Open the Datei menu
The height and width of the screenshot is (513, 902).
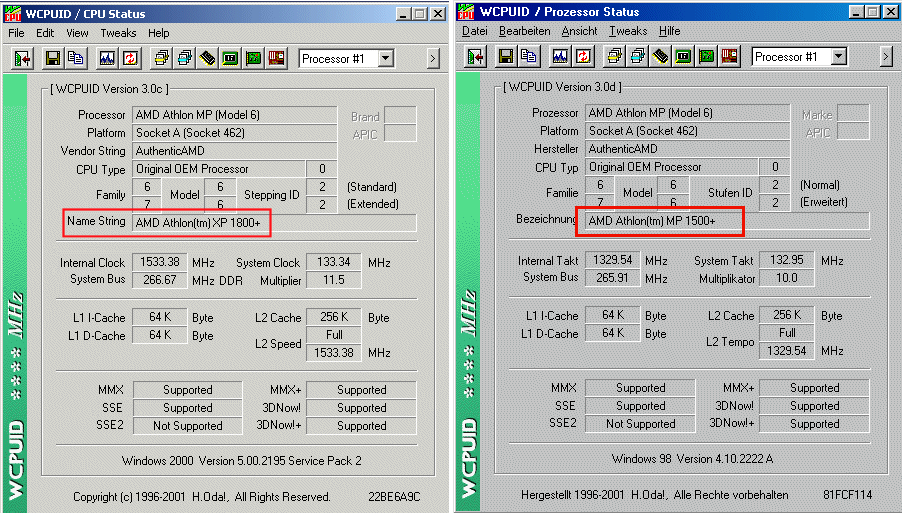[475, 31]
